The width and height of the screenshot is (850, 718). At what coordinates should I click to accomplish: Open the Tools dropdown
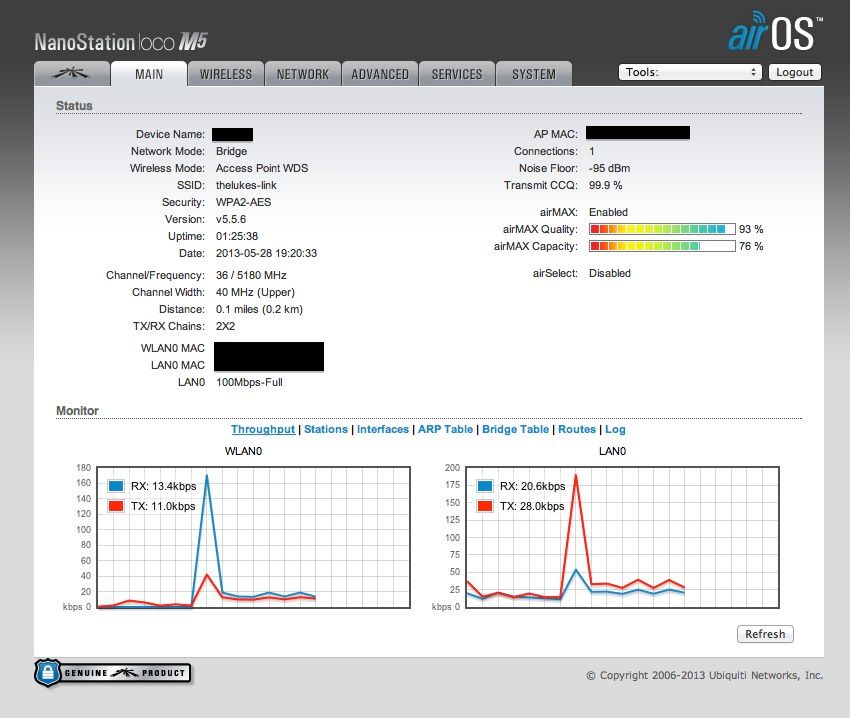coord(690,72)
